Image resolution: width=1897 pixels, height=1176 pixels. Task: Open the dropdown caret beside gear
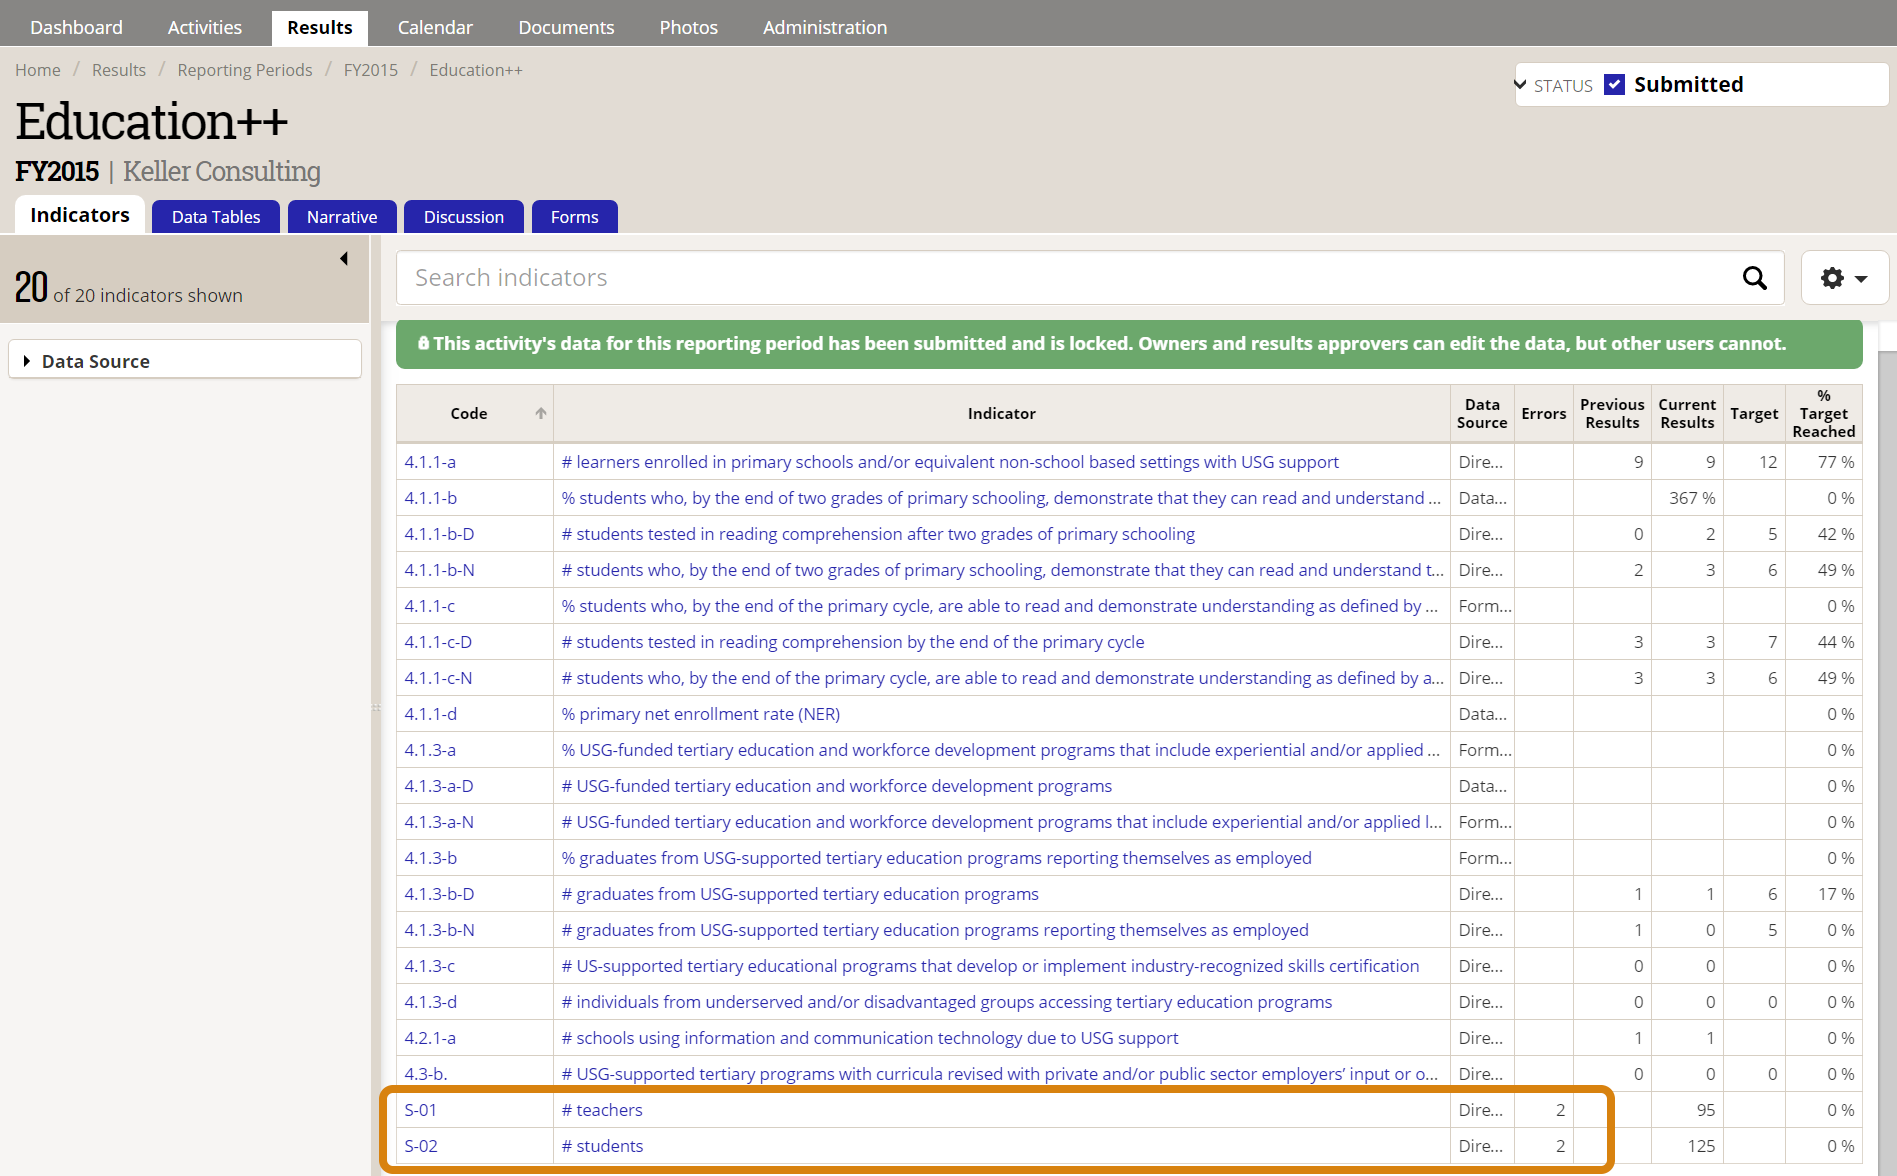(x=1861, y=279)
